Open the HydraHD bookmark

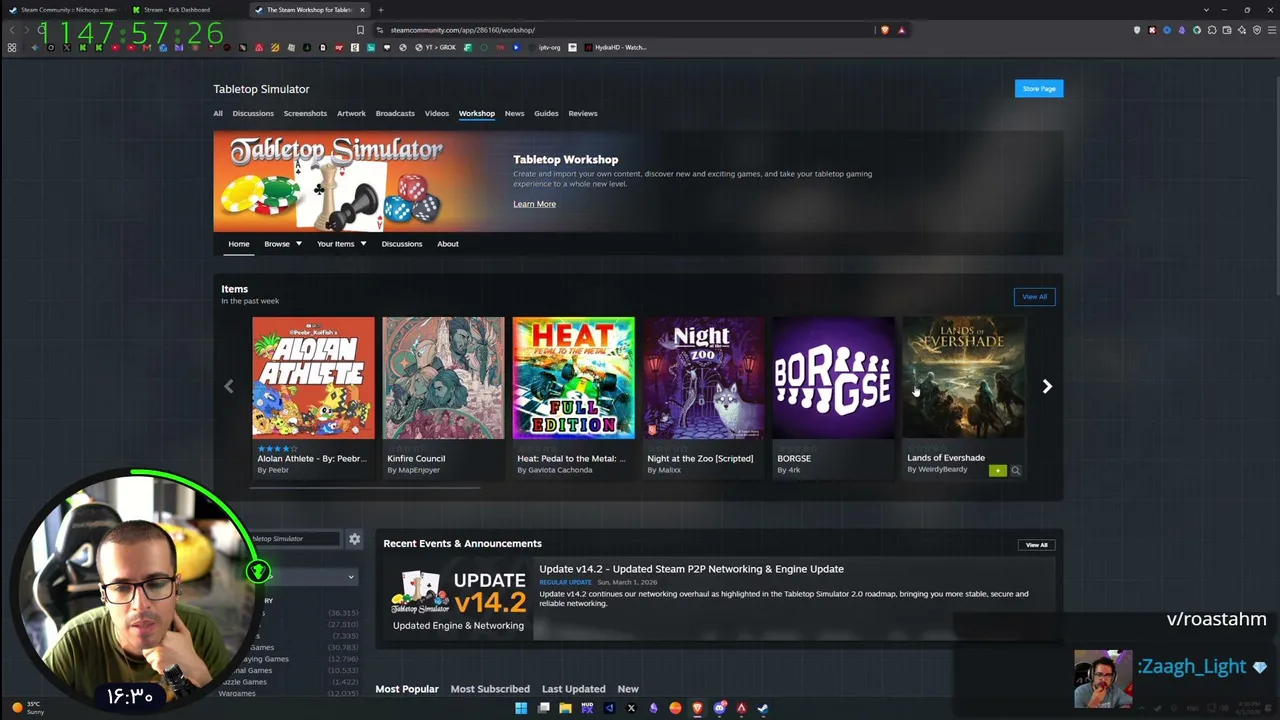pos(614,47)
